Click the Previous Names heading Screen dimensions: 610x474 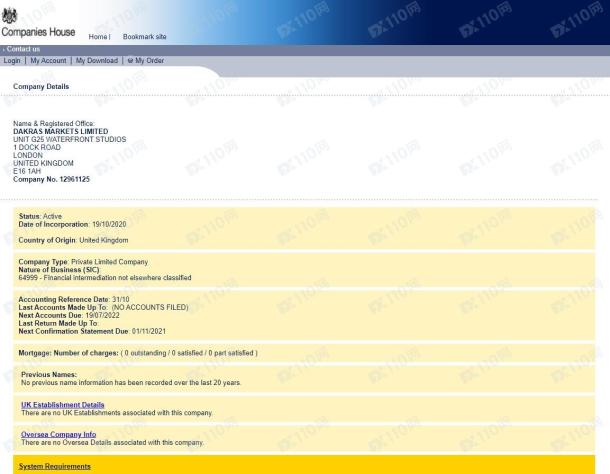49,375
